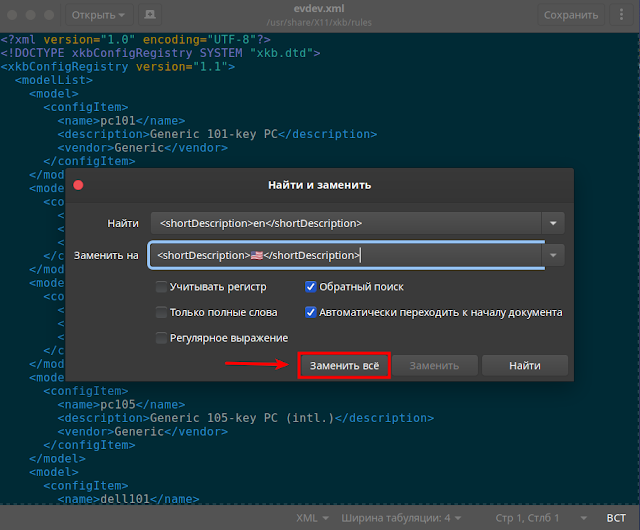
Task: Enable the Учитывать регистр checkbox
Action: coord(161,287)
